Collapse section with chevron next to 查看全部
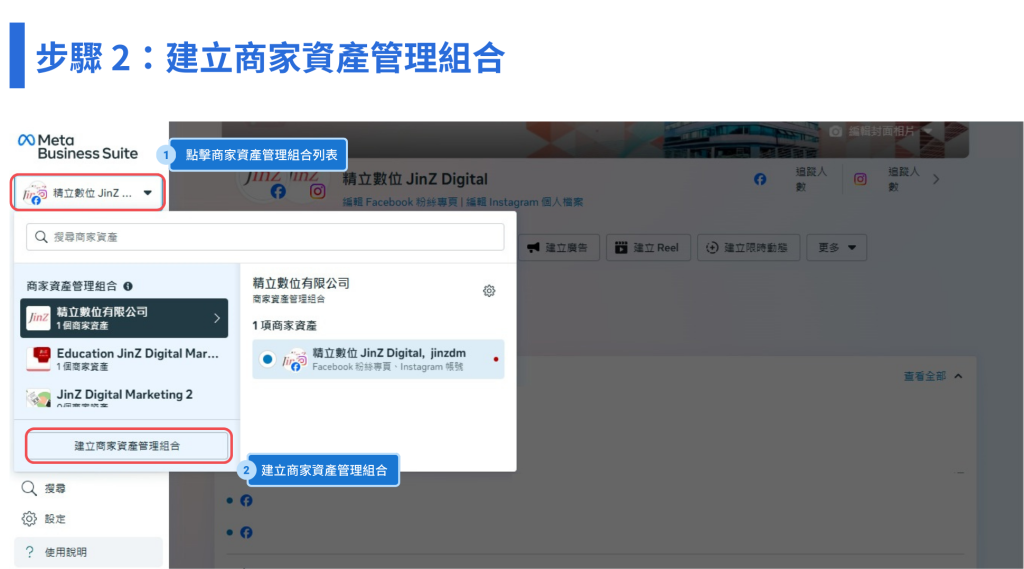This screenshot has width=1024, height=569. [x=958, y=376]
